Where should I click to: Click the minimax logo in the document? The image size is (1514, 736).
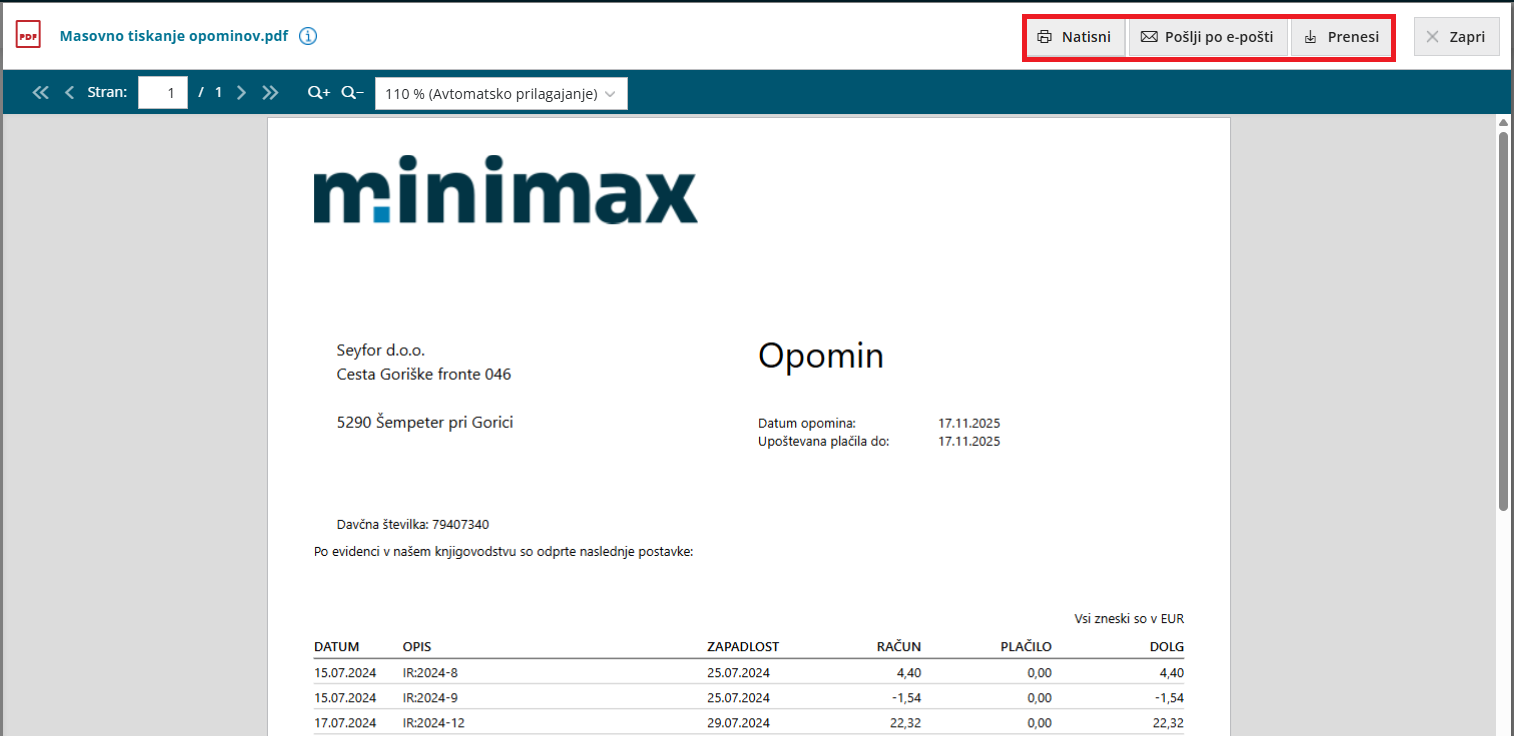(505, 190)
